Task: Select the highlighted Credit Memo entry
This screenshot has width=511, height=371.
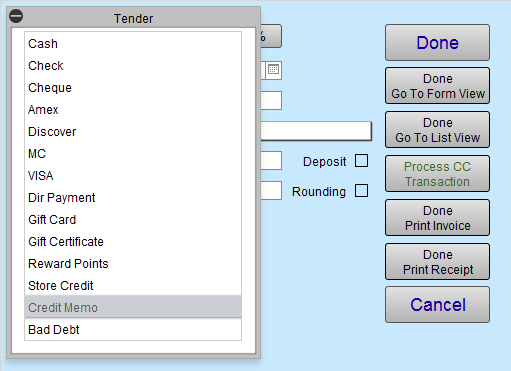Action: click(133, 307)
